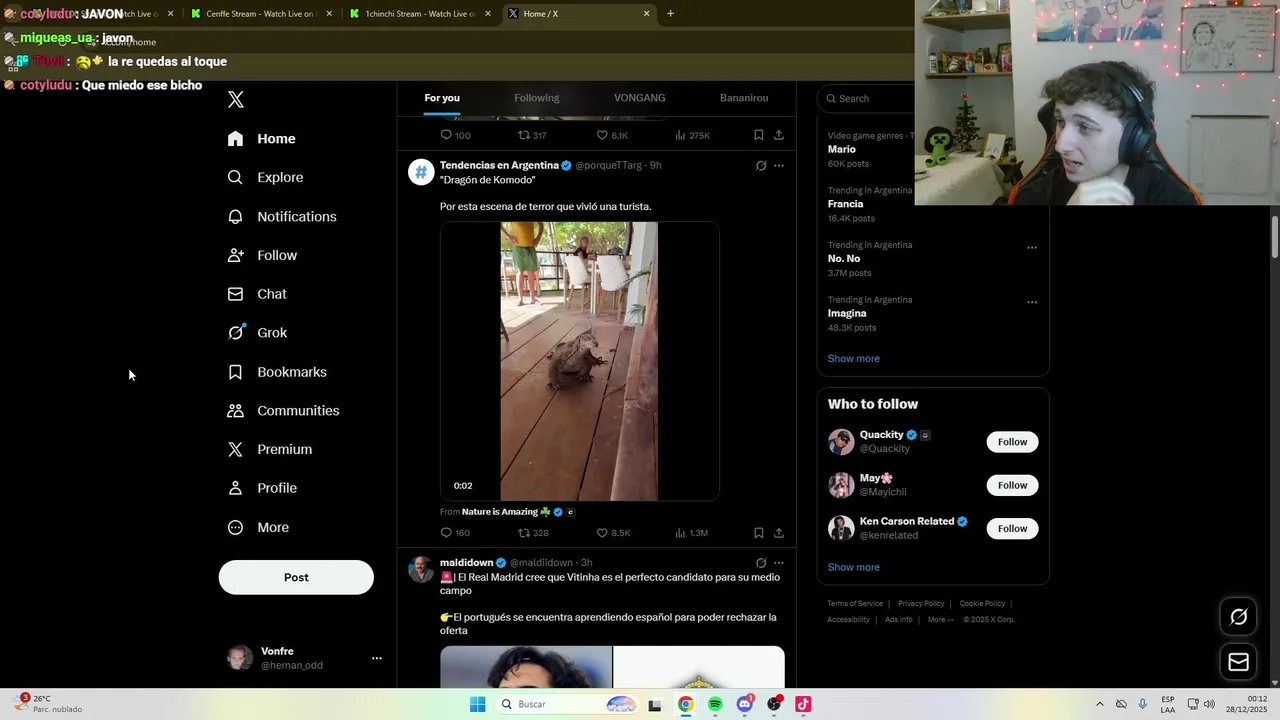Follow Ken Carson Related
The height and width of the screenshot is (720, 1280).
point(1012,528)
